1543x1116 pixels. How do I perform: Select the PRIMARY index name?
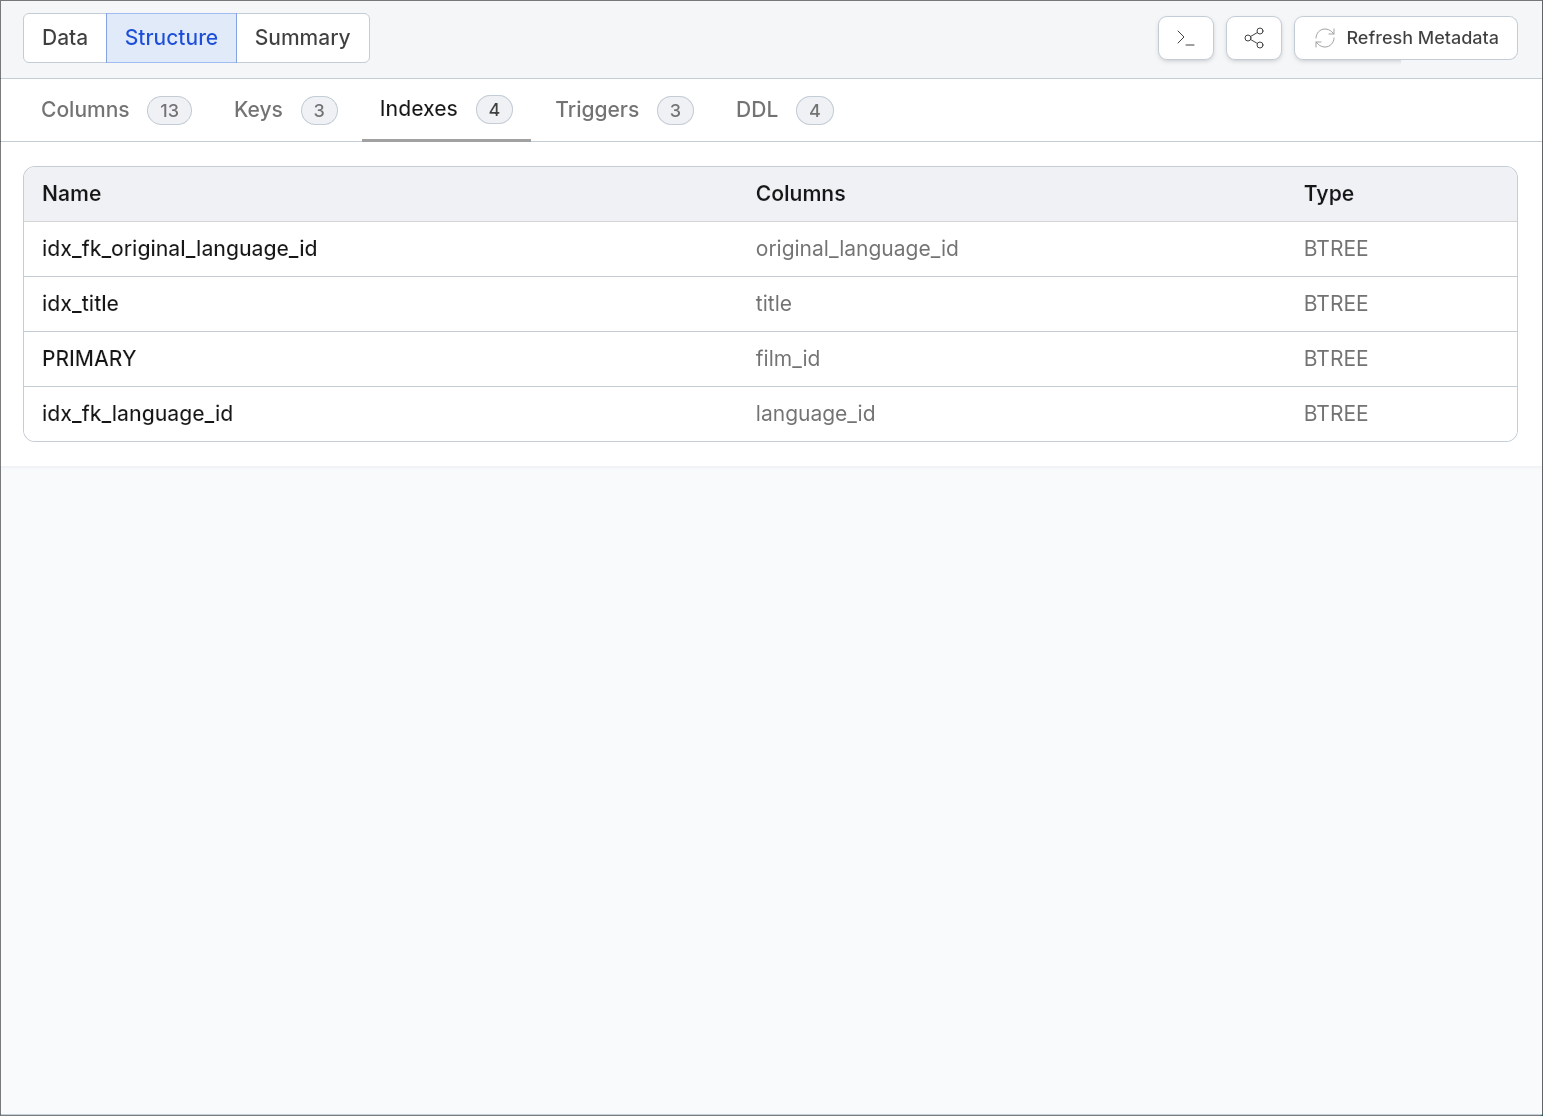click(x=89, y=359)
